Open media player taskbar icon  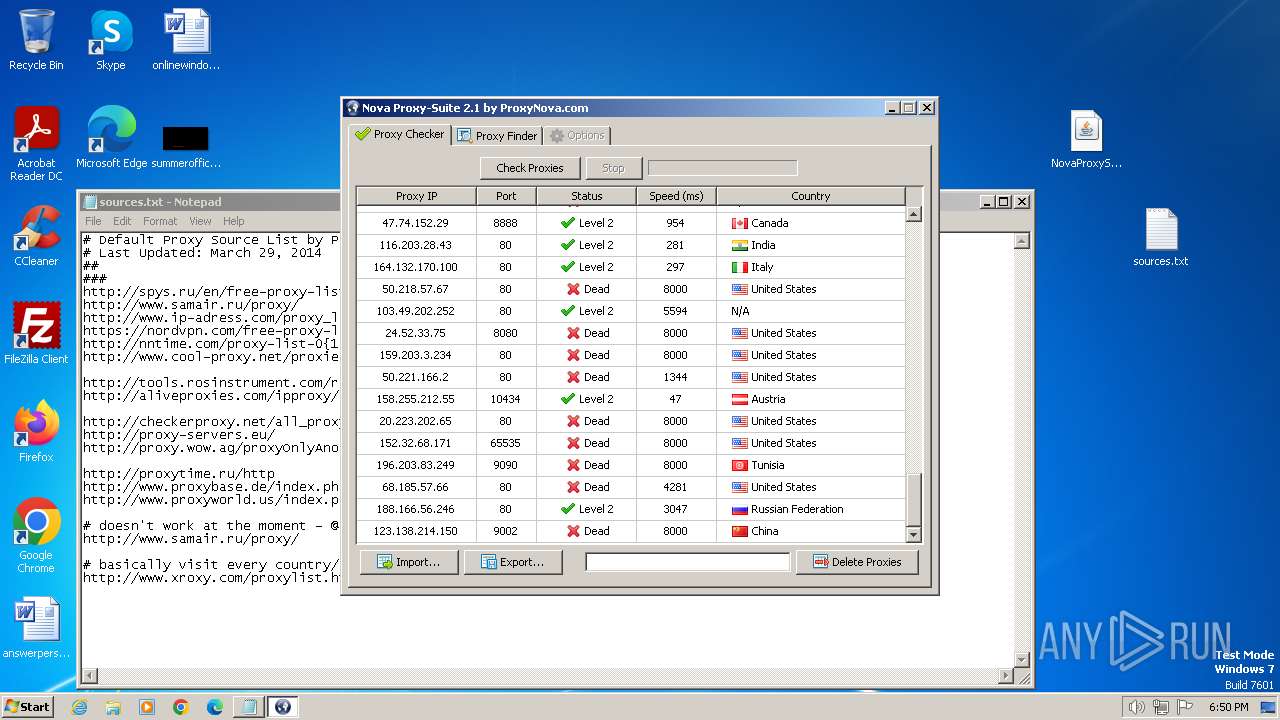147,707
